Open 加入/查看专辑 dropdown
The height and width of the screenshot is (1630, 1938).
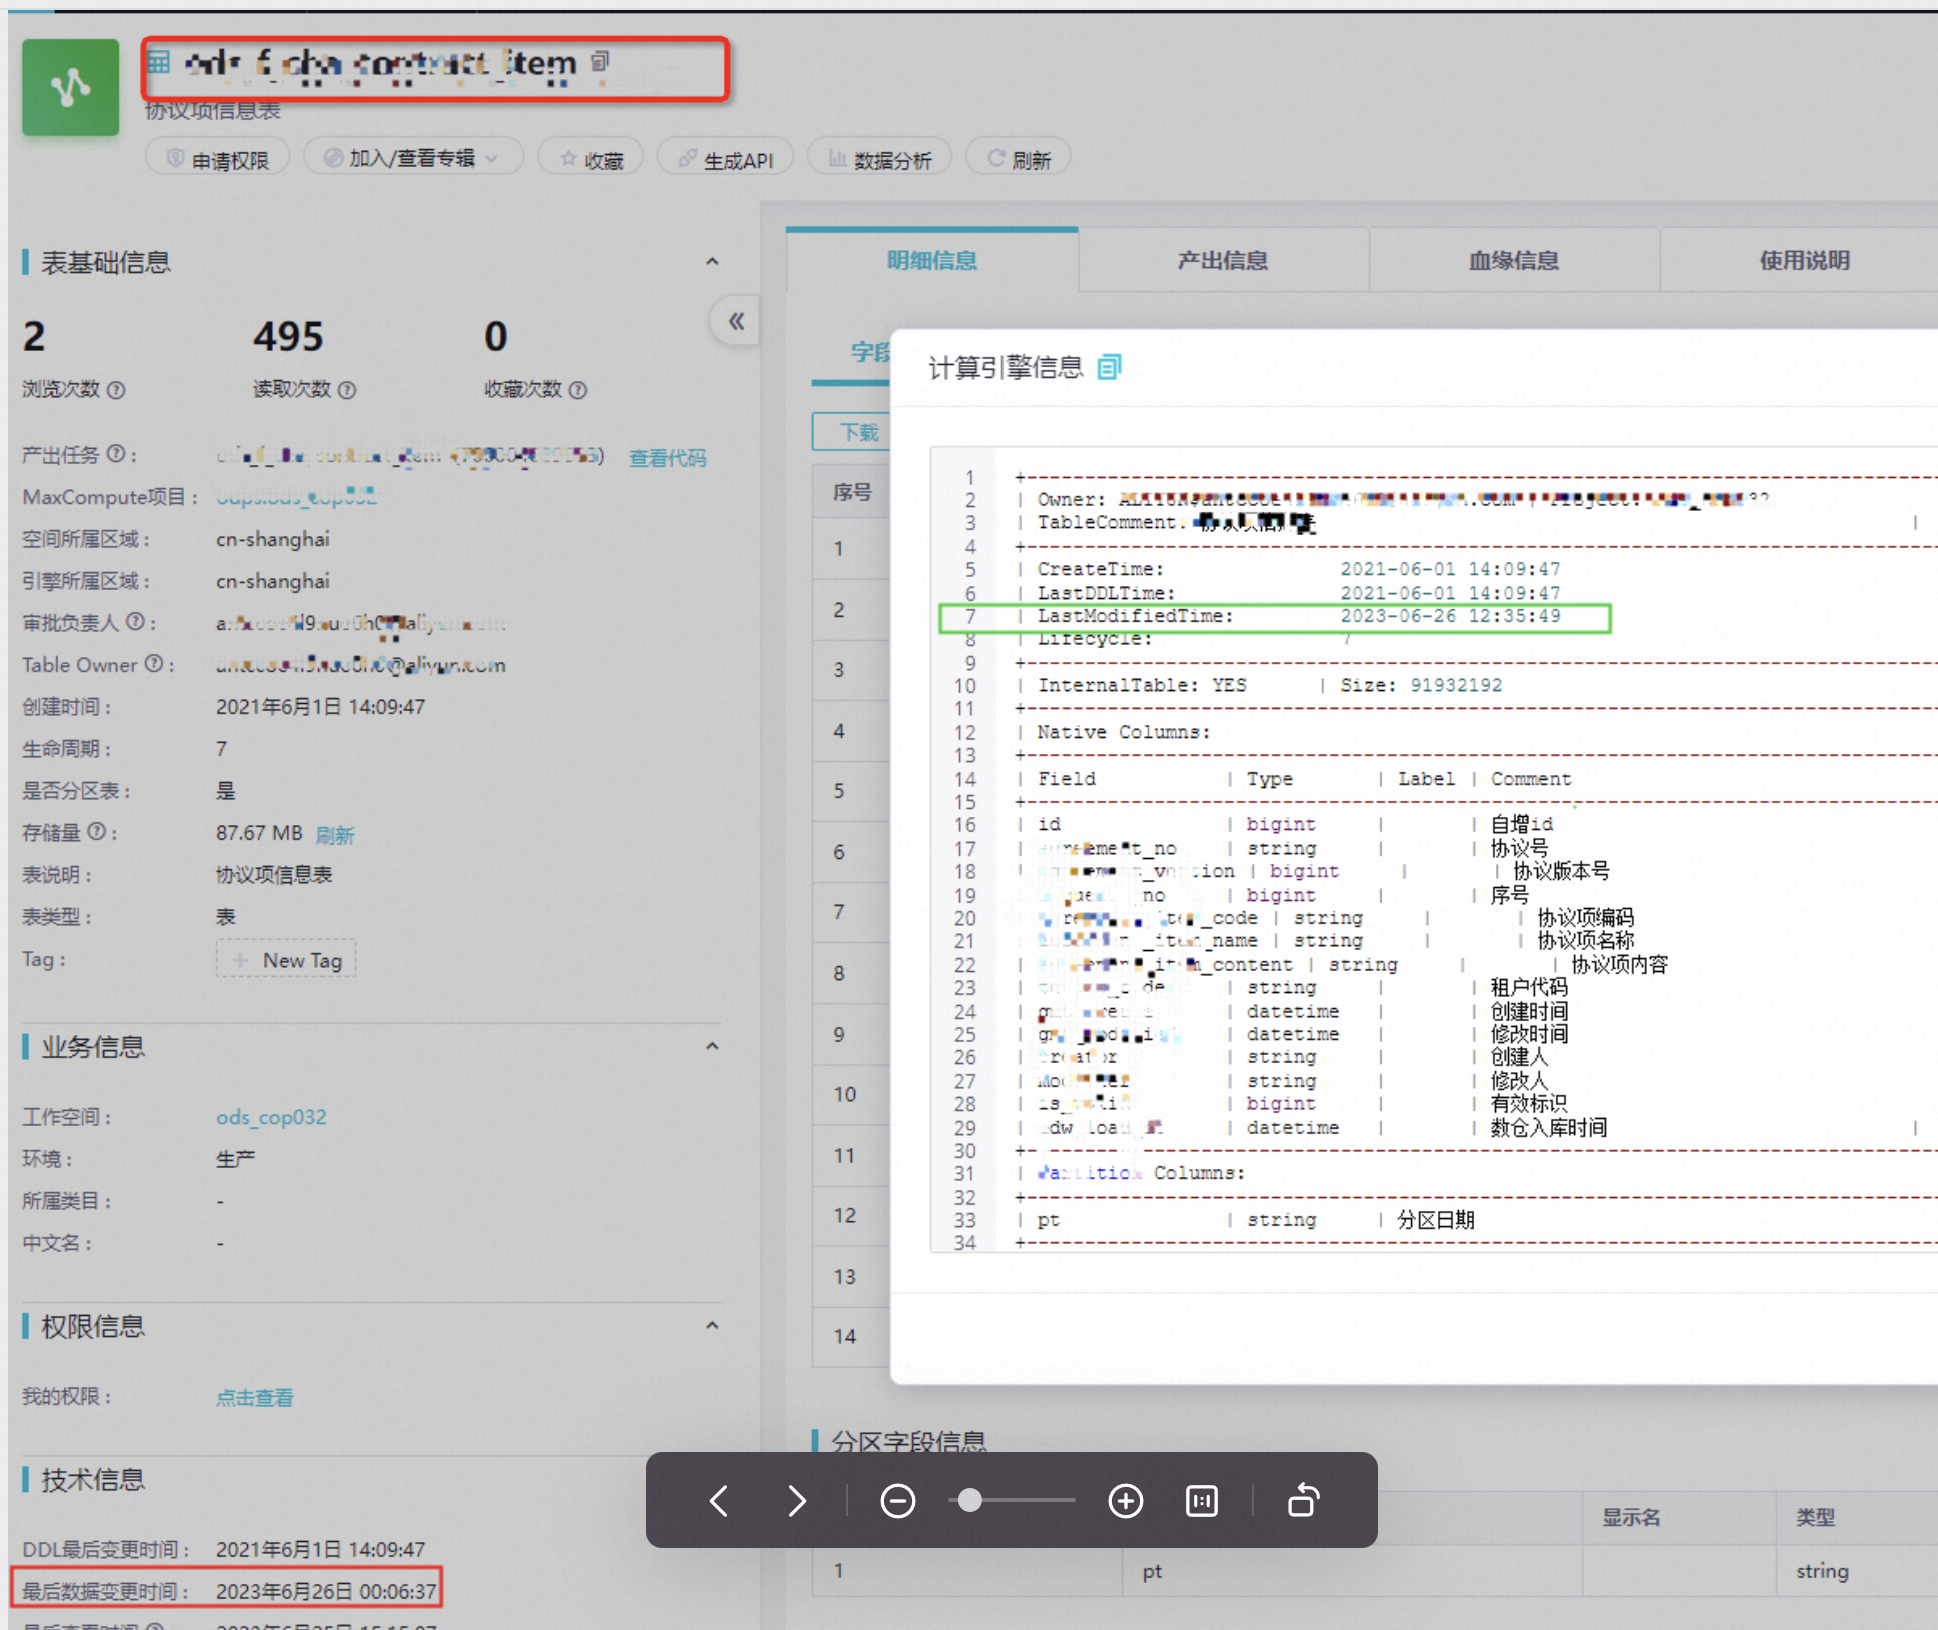pos(412,158)
